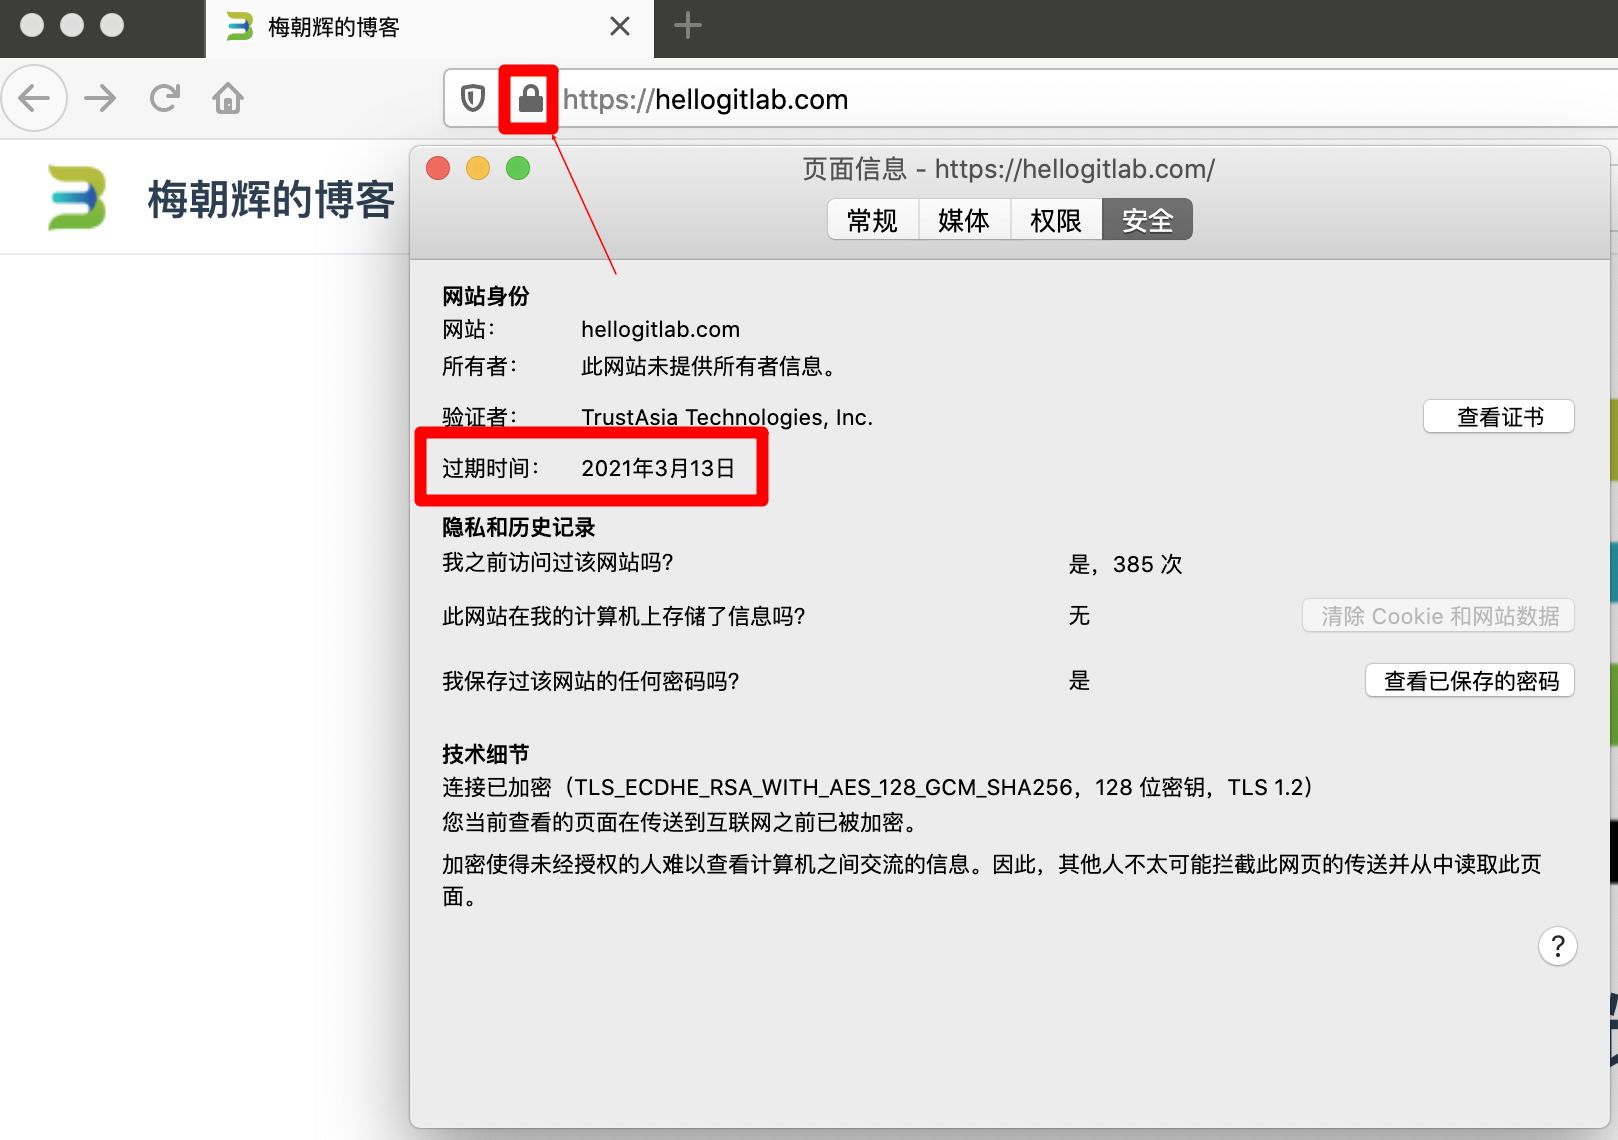Viewport: 1618px width, 1140px height.
Task: Click the 隐私和历史记录 heading
Action: (x=518, y=527)
